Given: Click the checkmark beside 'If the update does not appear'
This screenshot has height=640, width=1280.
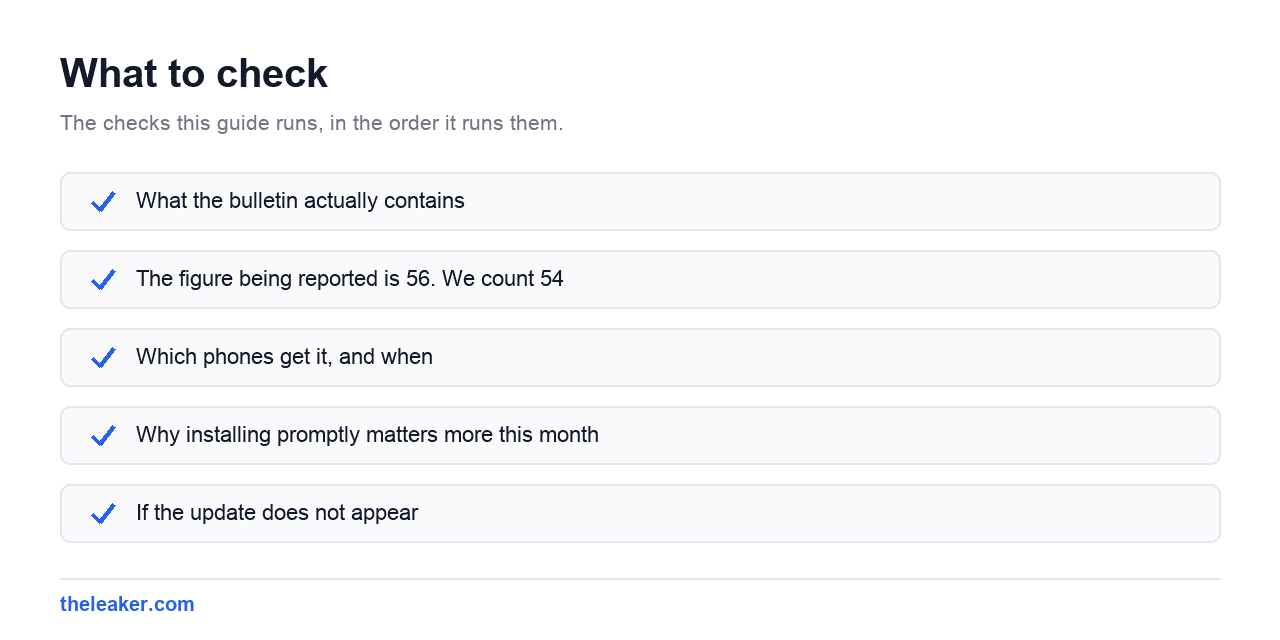Looking at the screenshot, I should (103, 513).
